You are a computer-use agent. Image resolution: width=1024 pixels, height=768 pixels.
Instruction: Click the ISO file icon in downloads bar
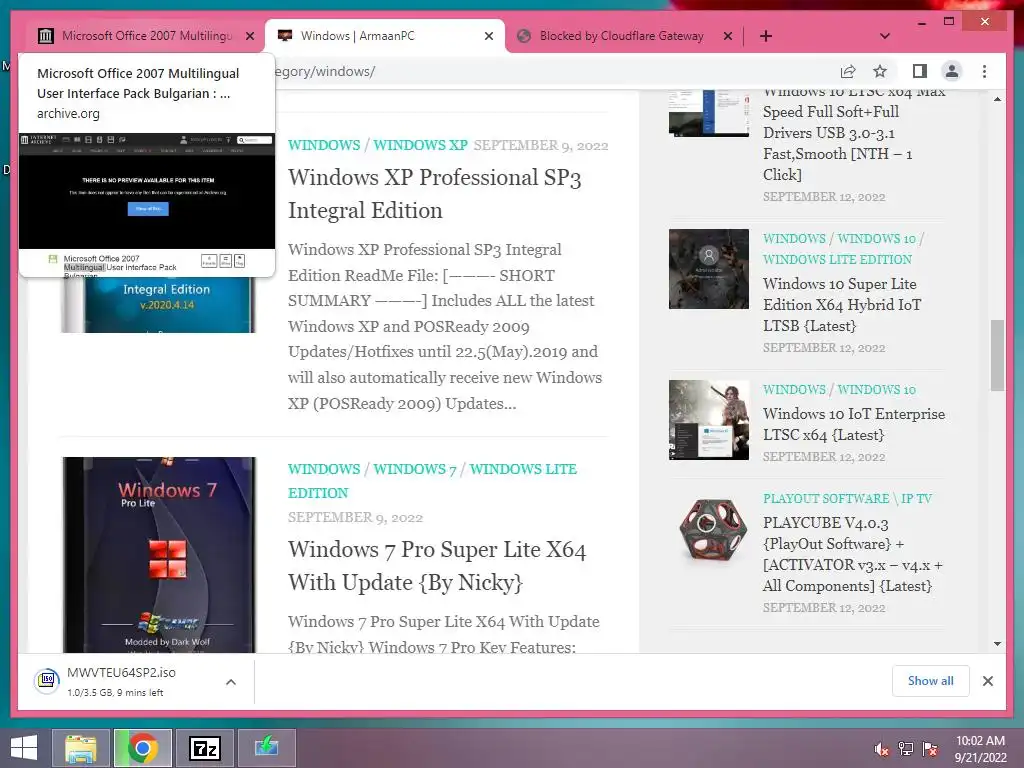coord(47,681)
